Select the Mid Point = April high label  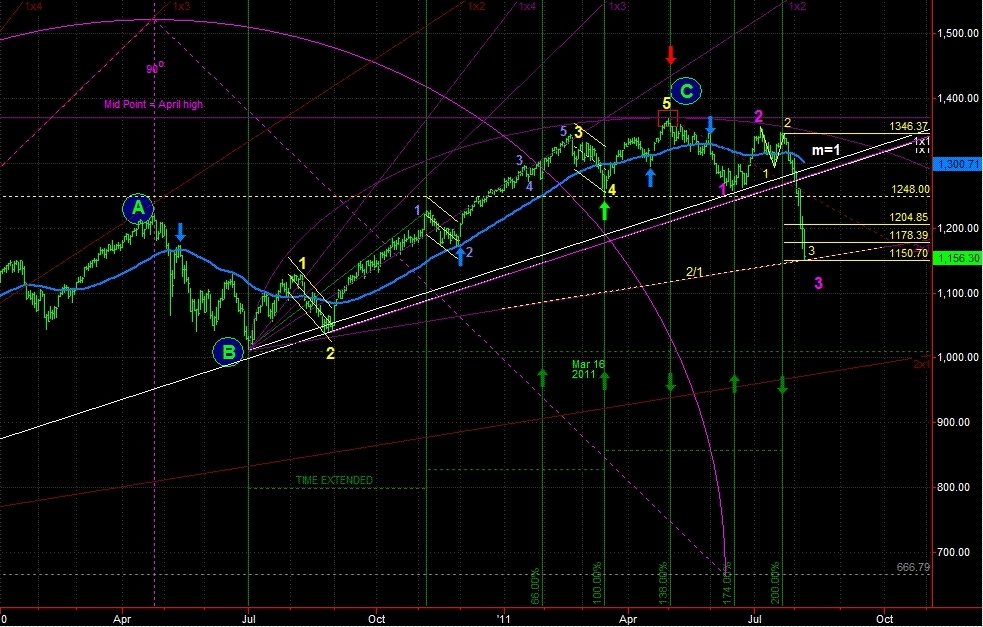click(x=153, y=104)
